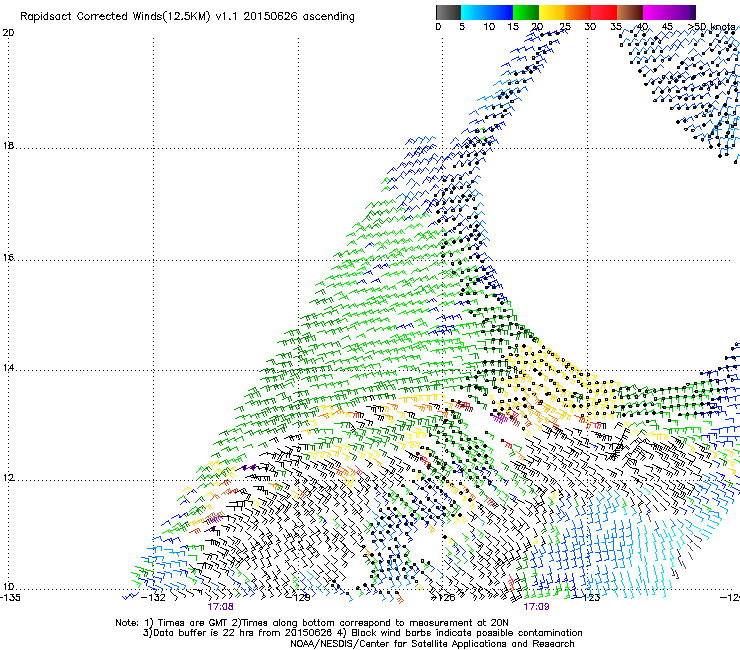
Task: Click the yellow 20-25 knots legend swatch
Action: pos(552,12)
